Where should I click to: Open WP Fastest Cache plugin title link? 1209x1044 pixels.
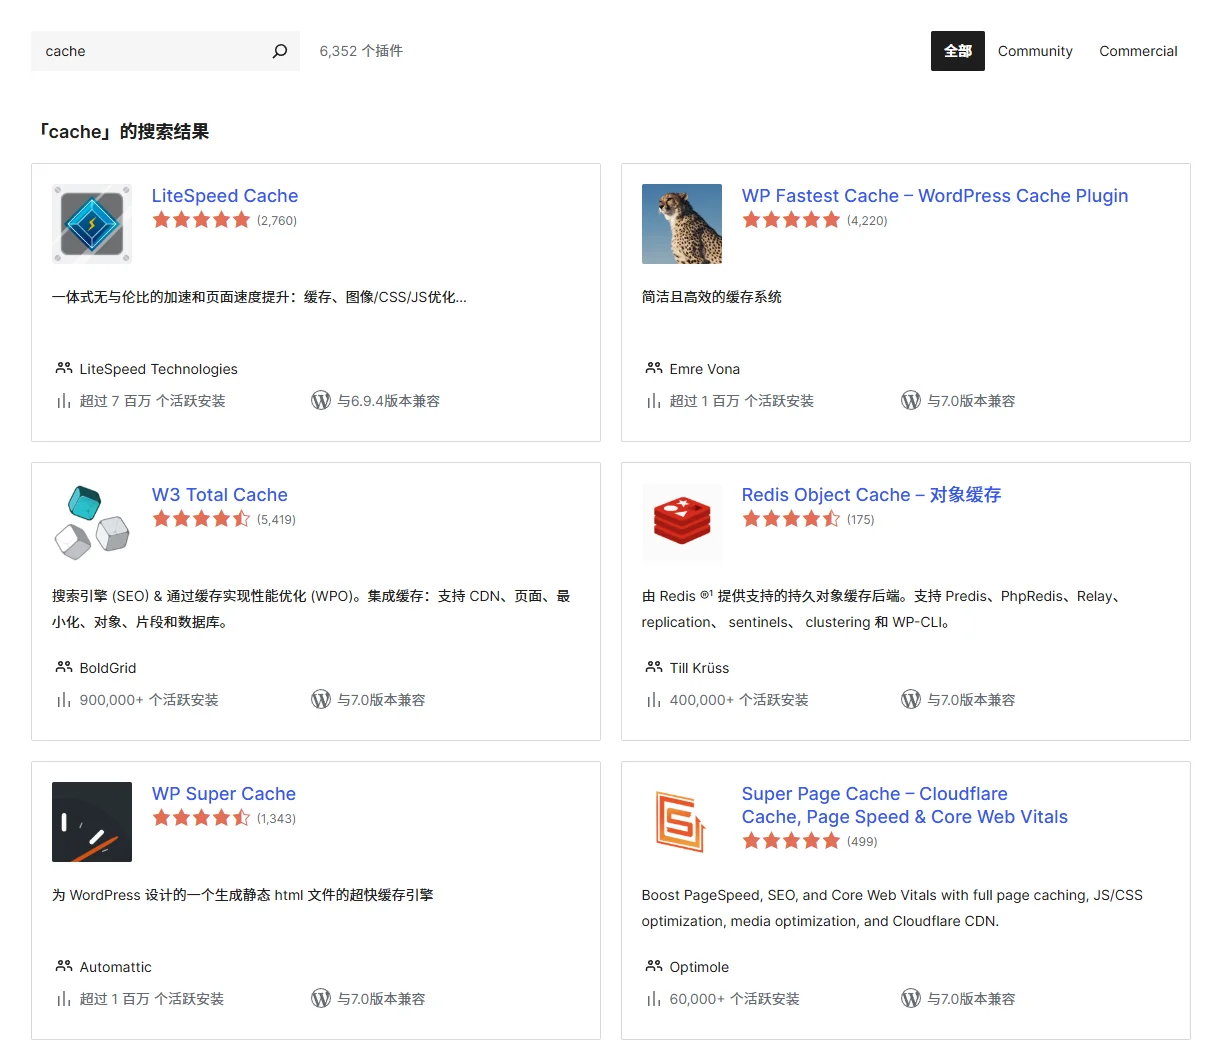(935, 196)
